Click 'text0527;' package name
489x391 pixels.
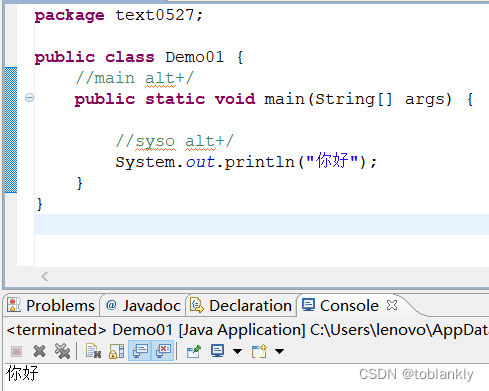coord(159,15)
